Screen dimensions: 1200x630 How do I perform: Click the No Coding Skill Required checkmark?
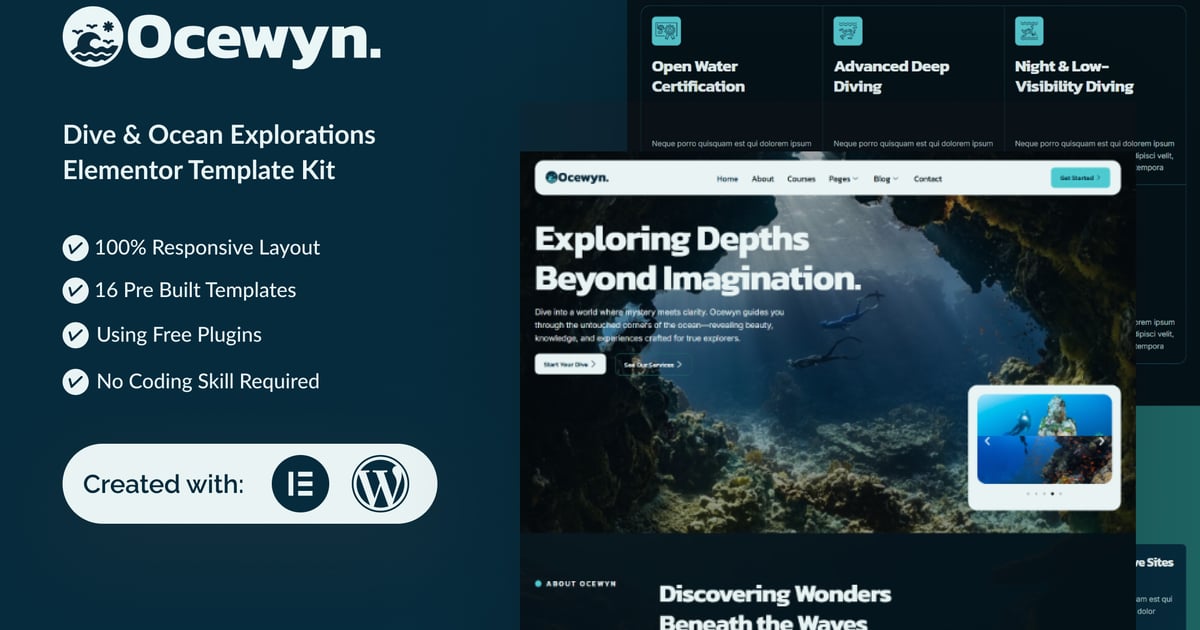[x=75, y=381]
